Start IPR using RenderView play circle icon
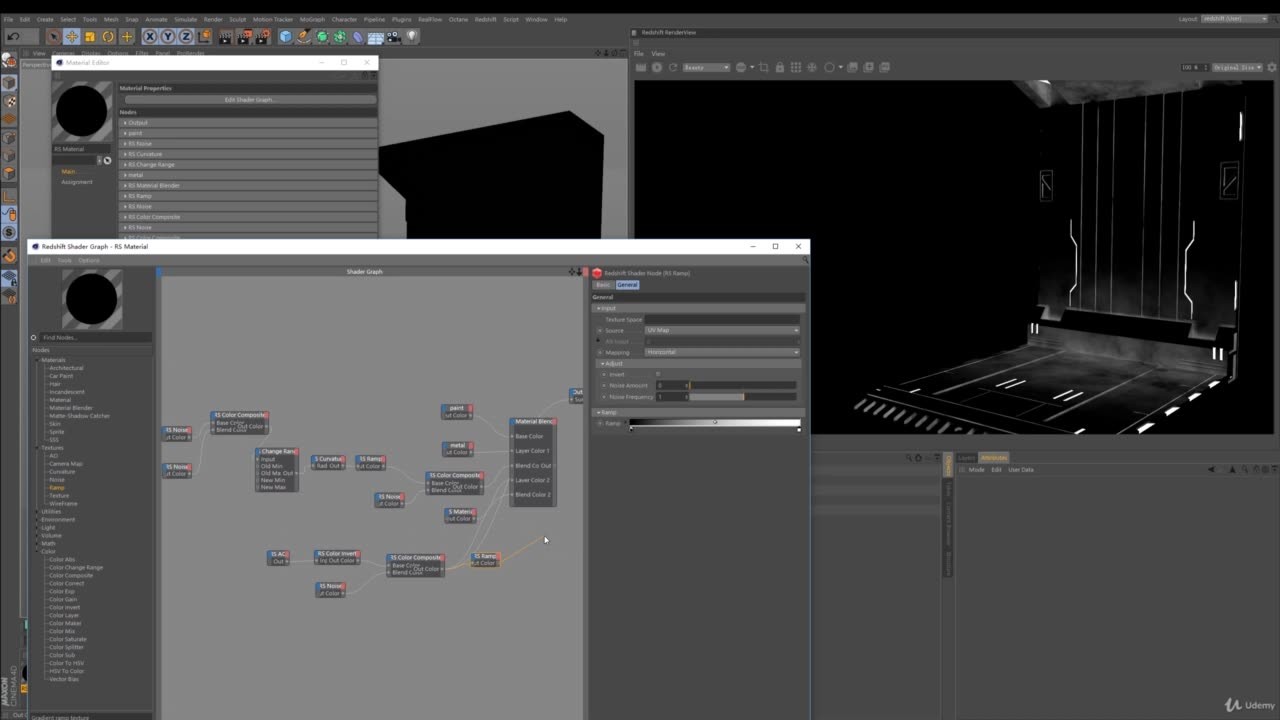The width and height of the screenshot is (1280, 720). coord(657,67)
